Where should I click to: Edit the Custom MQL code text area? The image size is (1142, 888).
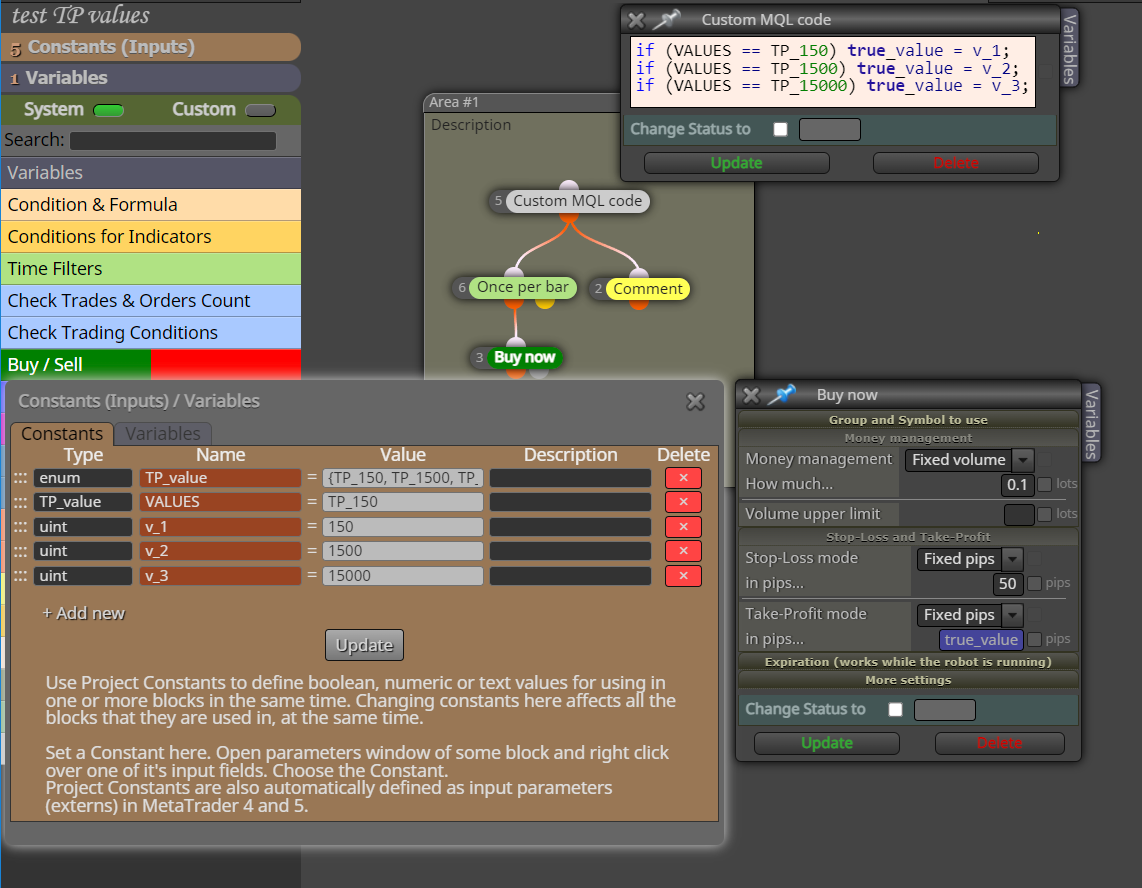832,72
